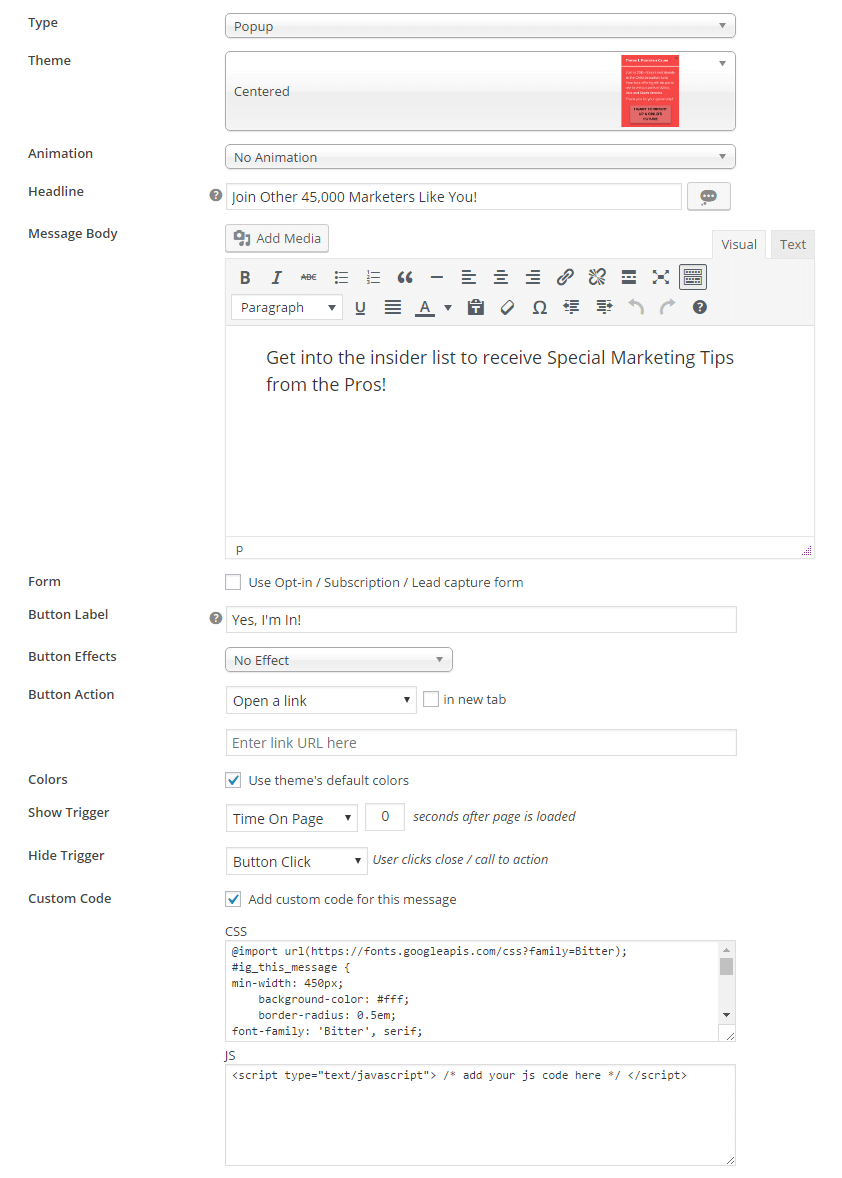Insert a special character (Omega)
842x1178 pixels.
[539, 307]
